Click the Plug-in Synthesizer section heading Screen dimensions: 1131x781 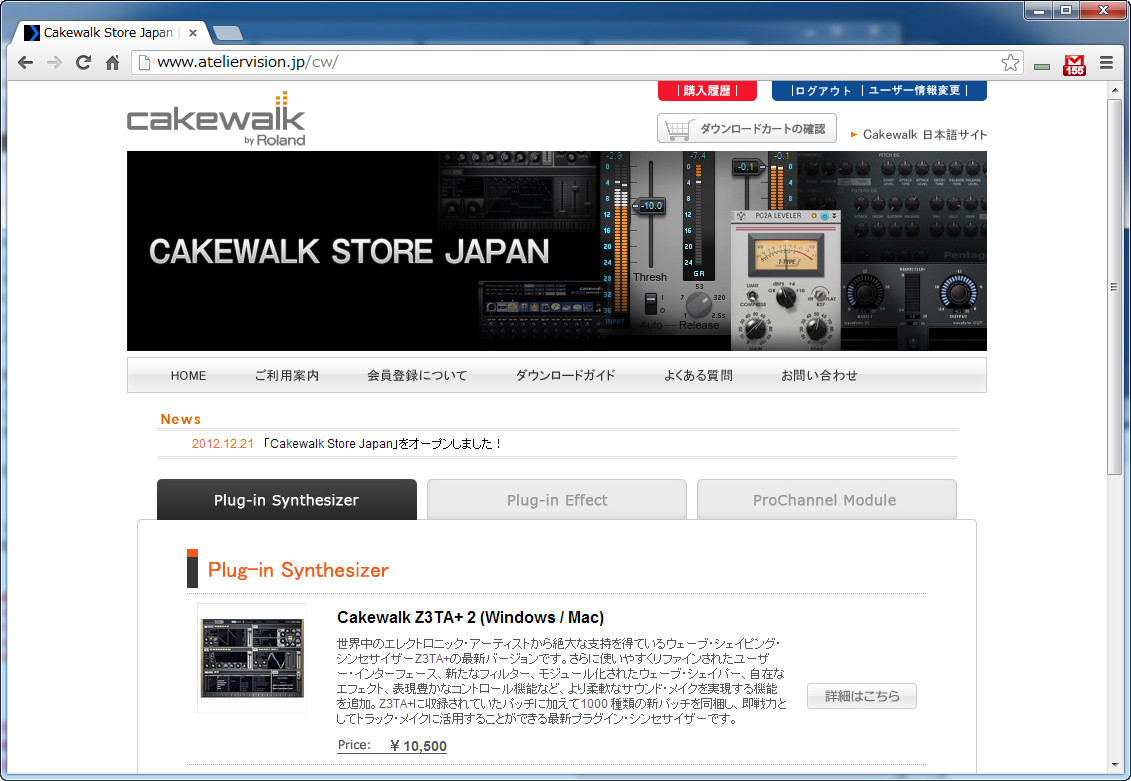click(x=298, y=570)
